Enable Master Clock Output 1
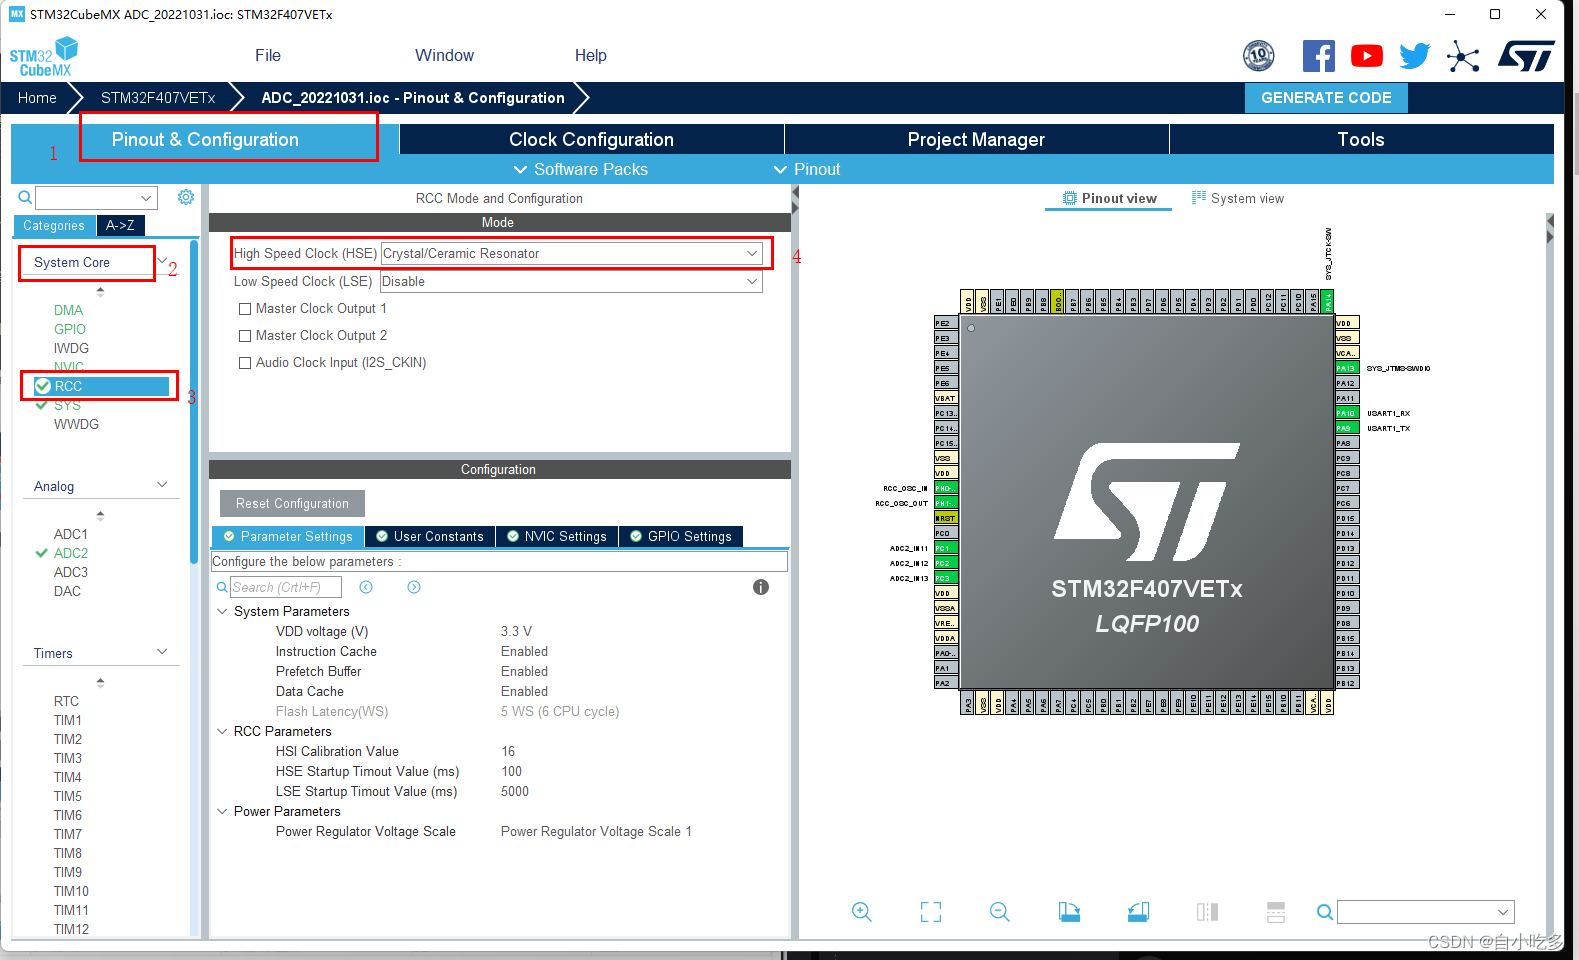 (x=245, y=309)
